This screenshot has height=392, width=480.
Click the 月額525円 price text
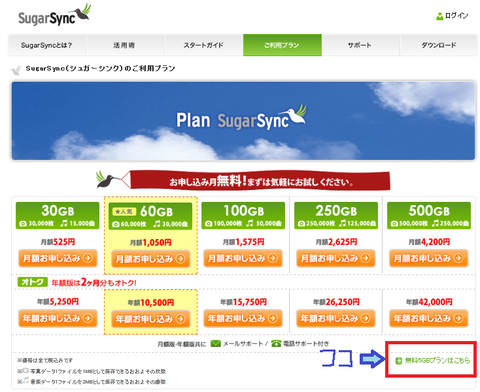click(58, 242)
